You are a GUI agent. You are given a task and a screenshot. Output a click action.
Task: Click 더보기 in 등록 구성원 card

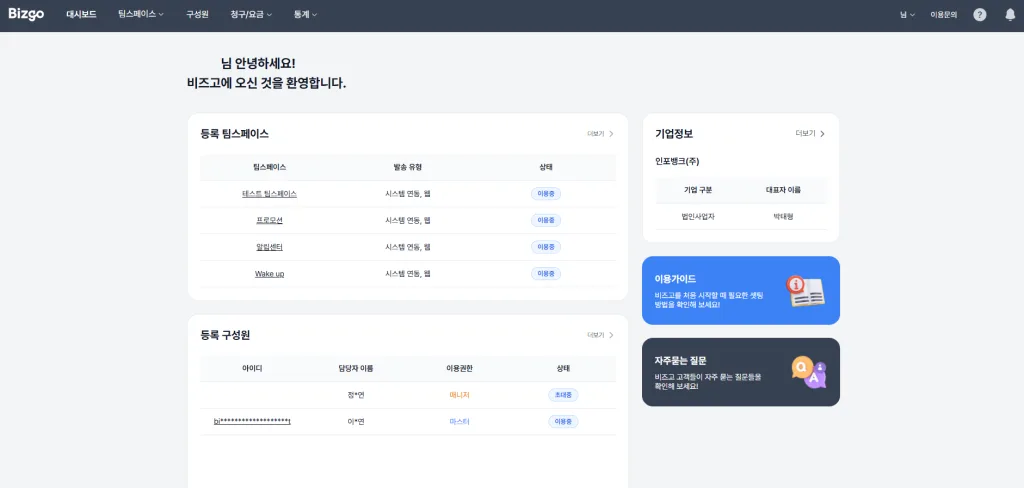600,335
